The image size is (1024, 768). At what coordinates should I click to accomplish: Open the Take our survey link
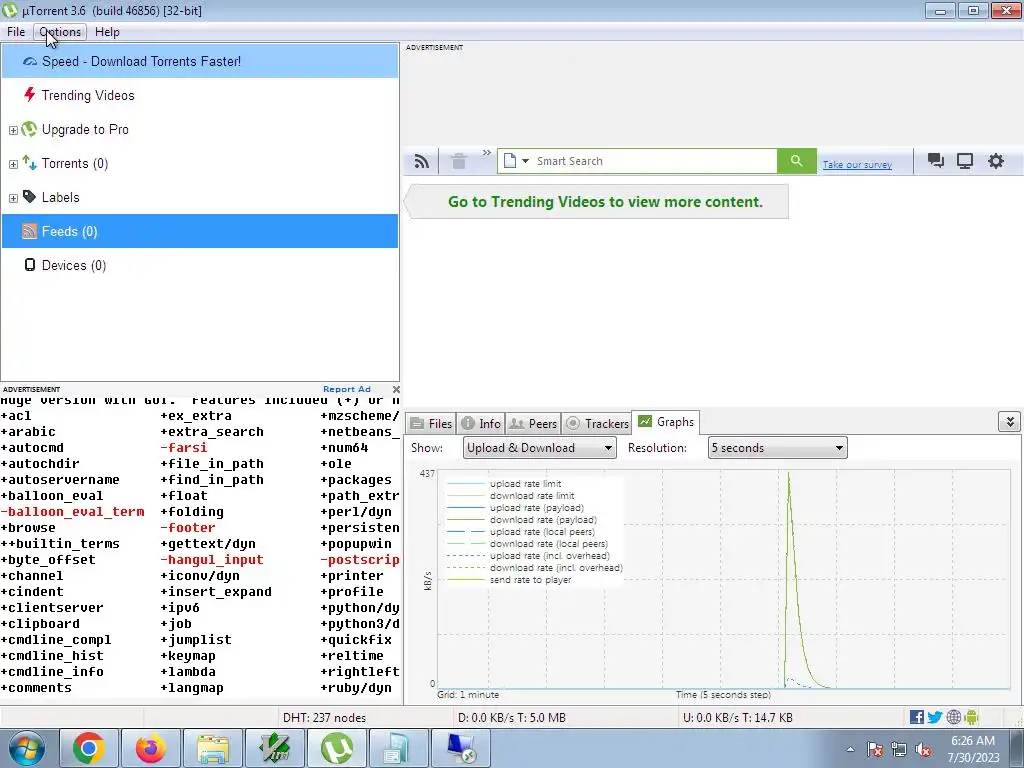click(x=857, y=165)
